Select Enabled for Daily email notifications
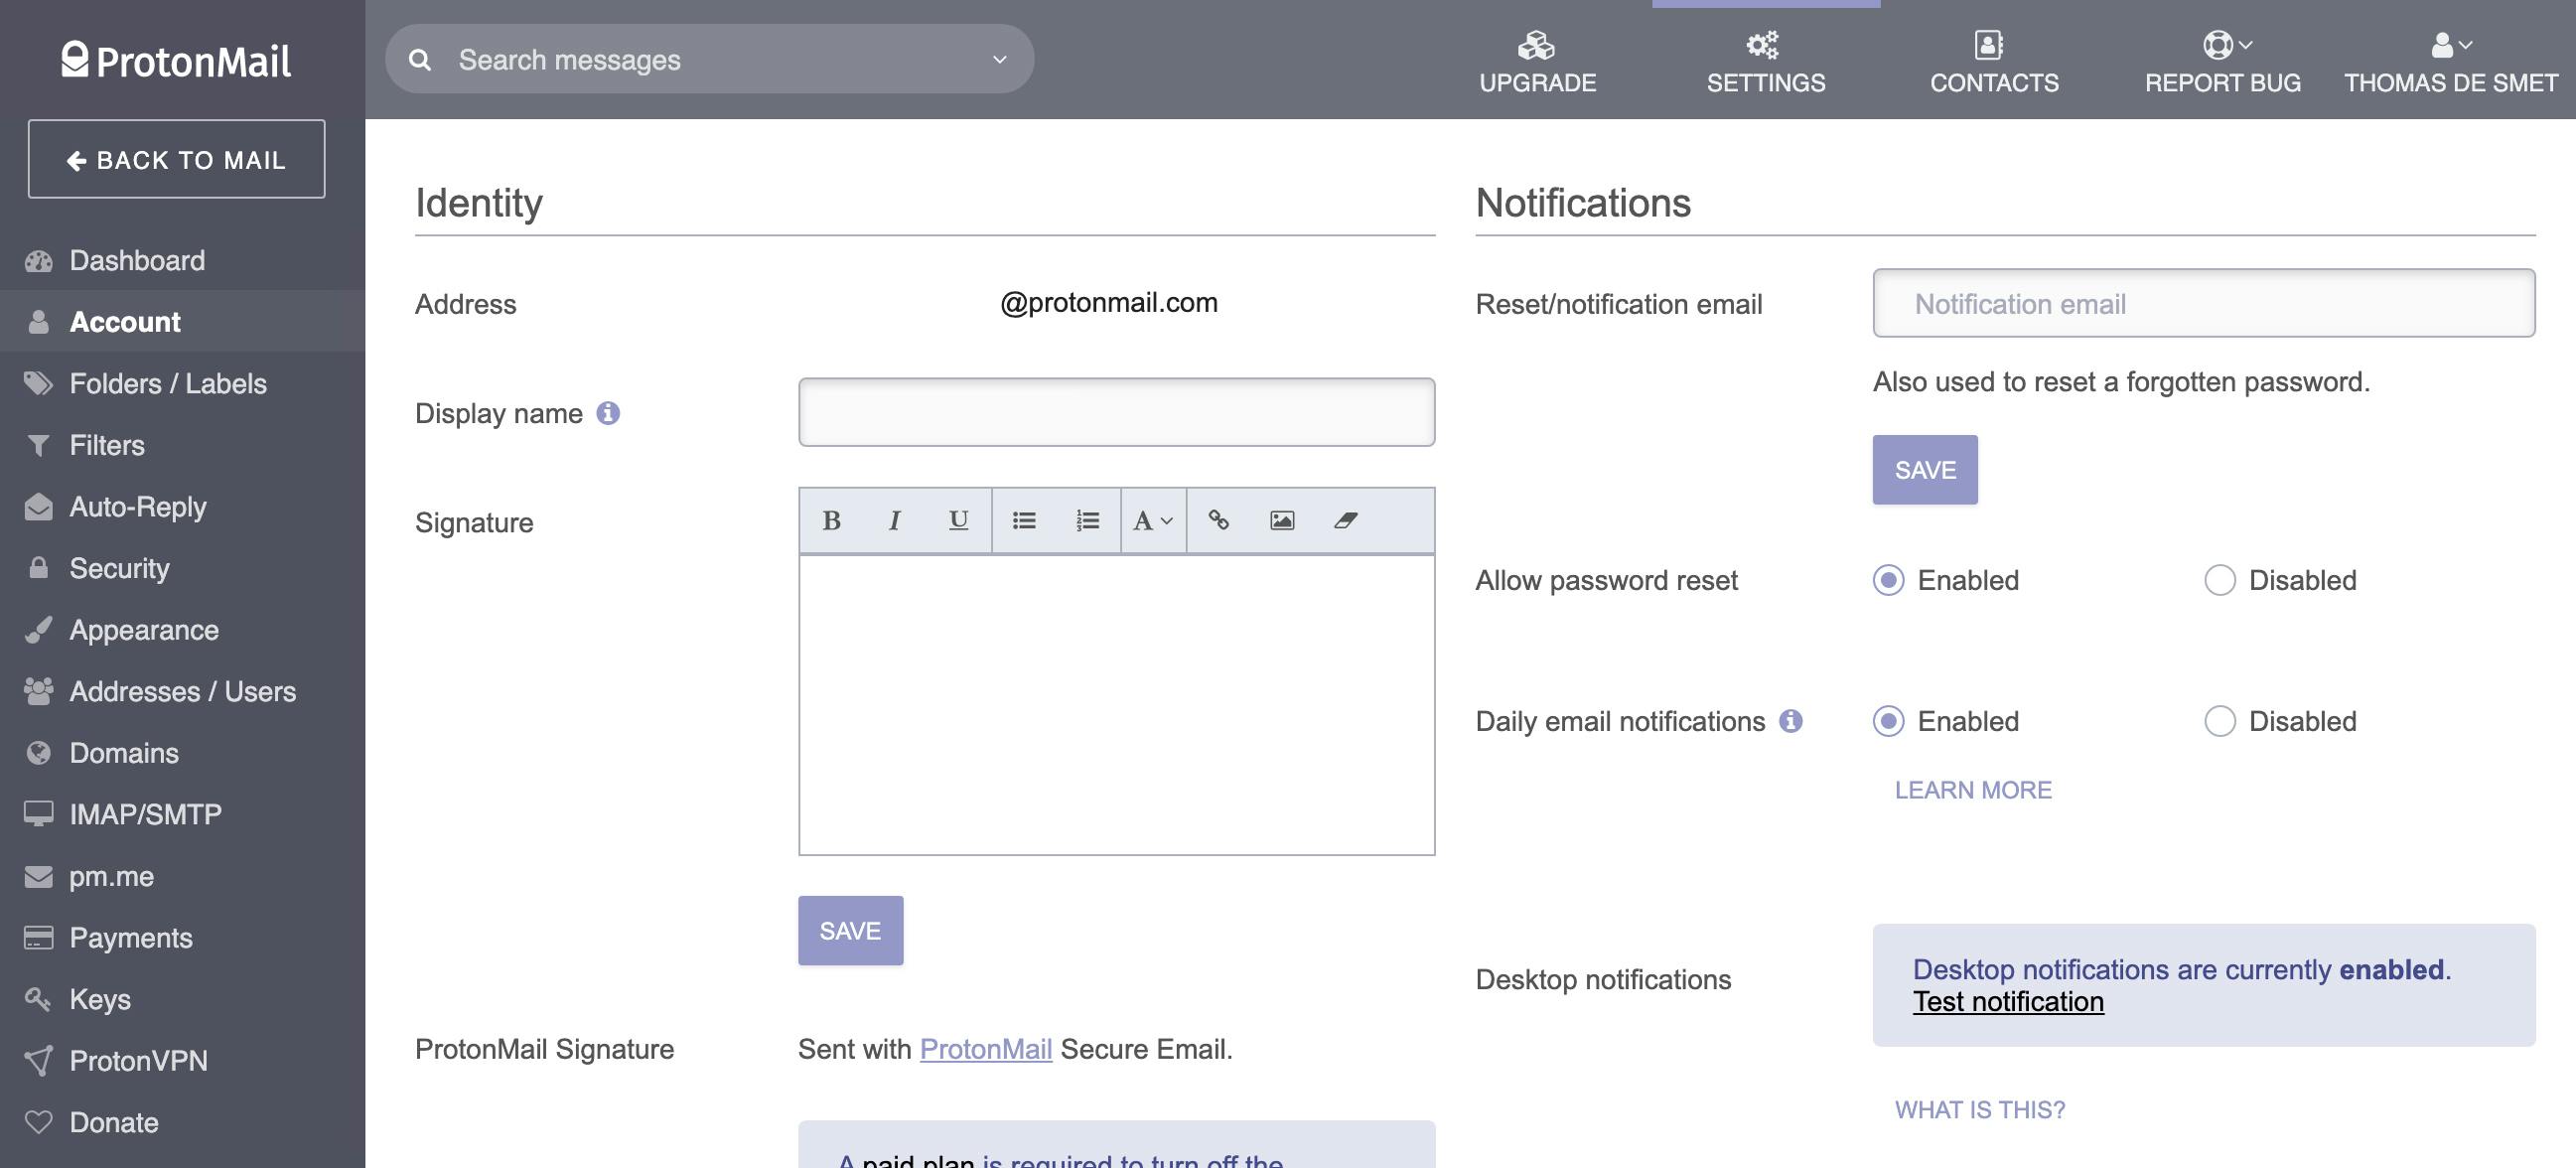Screen dimensions: 2576x1168 tap(1888, 721)
